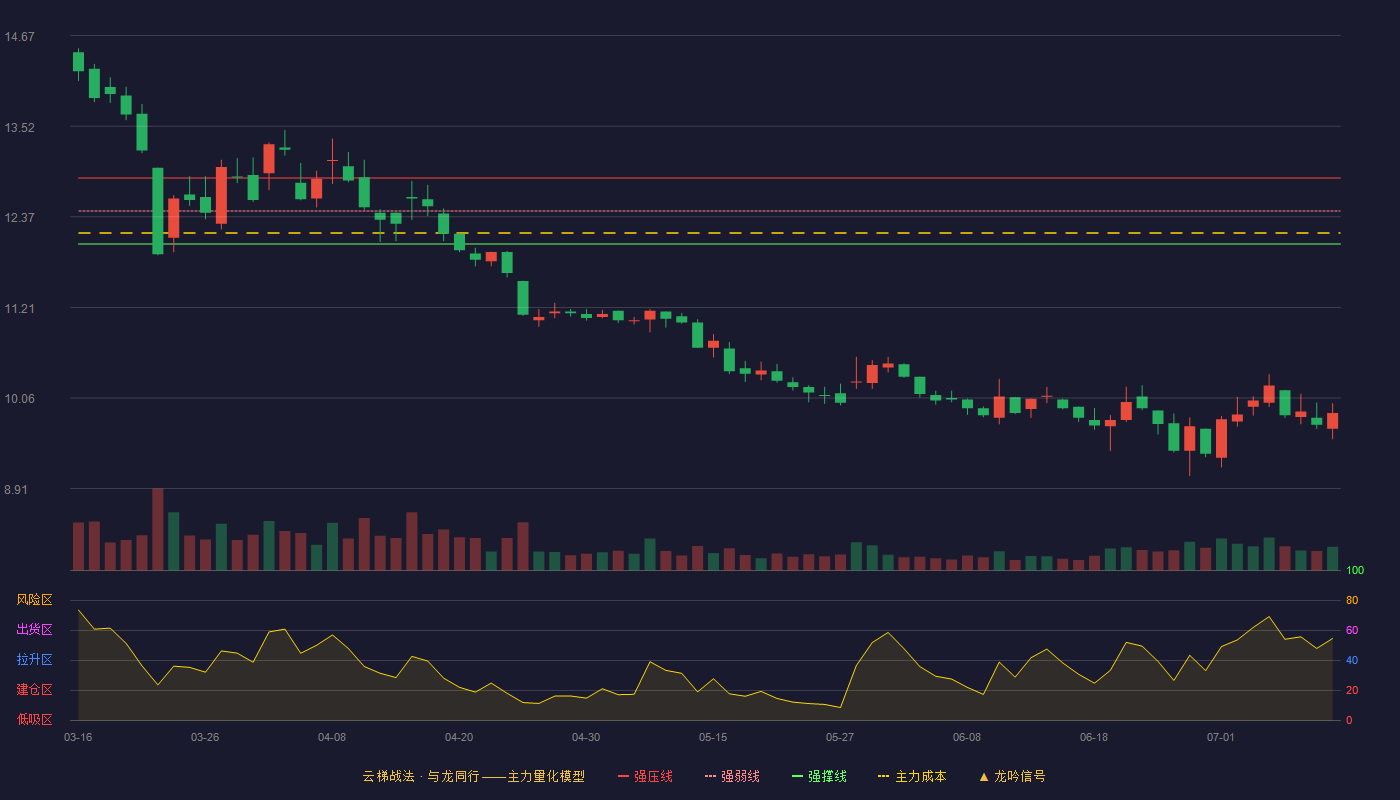This screenshot has height=800, width=1400.
Task: Click the 05-15 date label
Action: click(x=713, y=737)
